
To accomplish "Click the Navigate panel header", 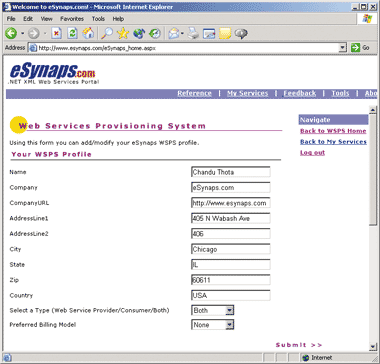I will point(333,120).
